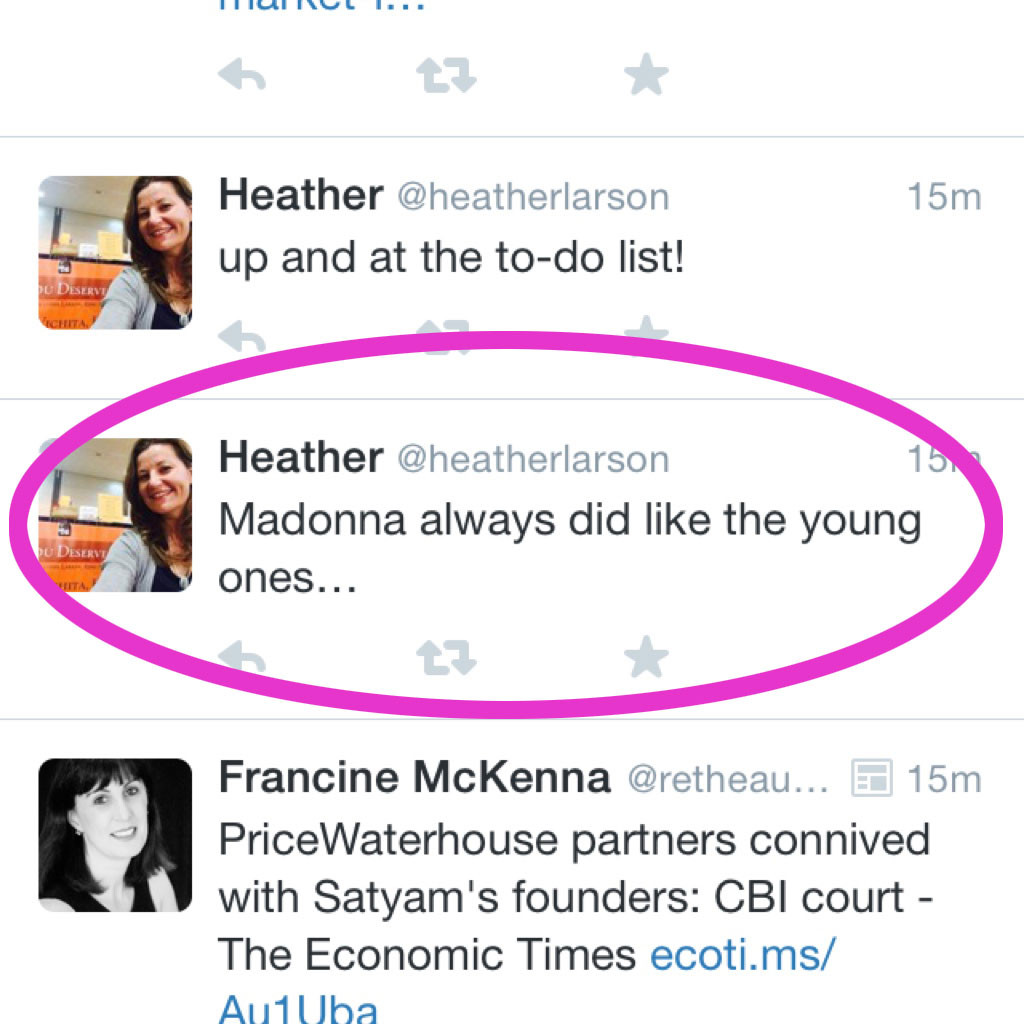Reply to 'up and at the to-do list' tweet
The width and height of the screenshot is (1024, 1024).
242,336
